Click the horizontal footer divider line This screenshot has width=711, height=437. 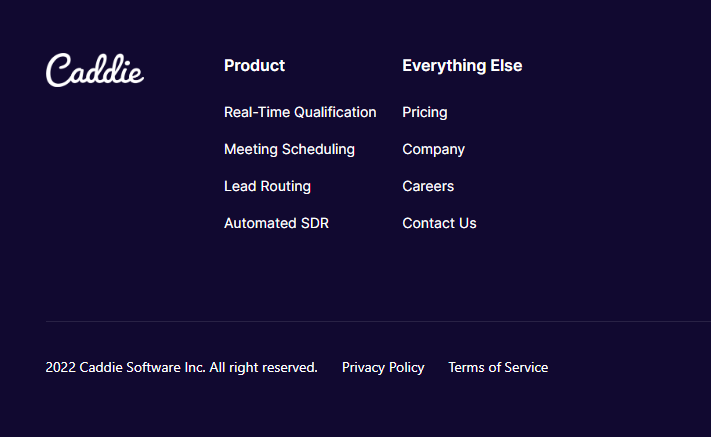pyautogui.click(x=377, y=321)
